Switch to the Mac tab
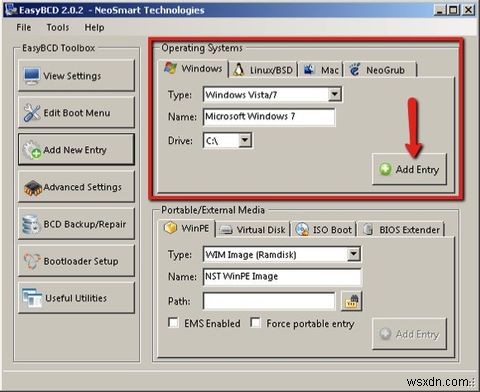The width and height of the screenshot is (480, 392). 321,70
